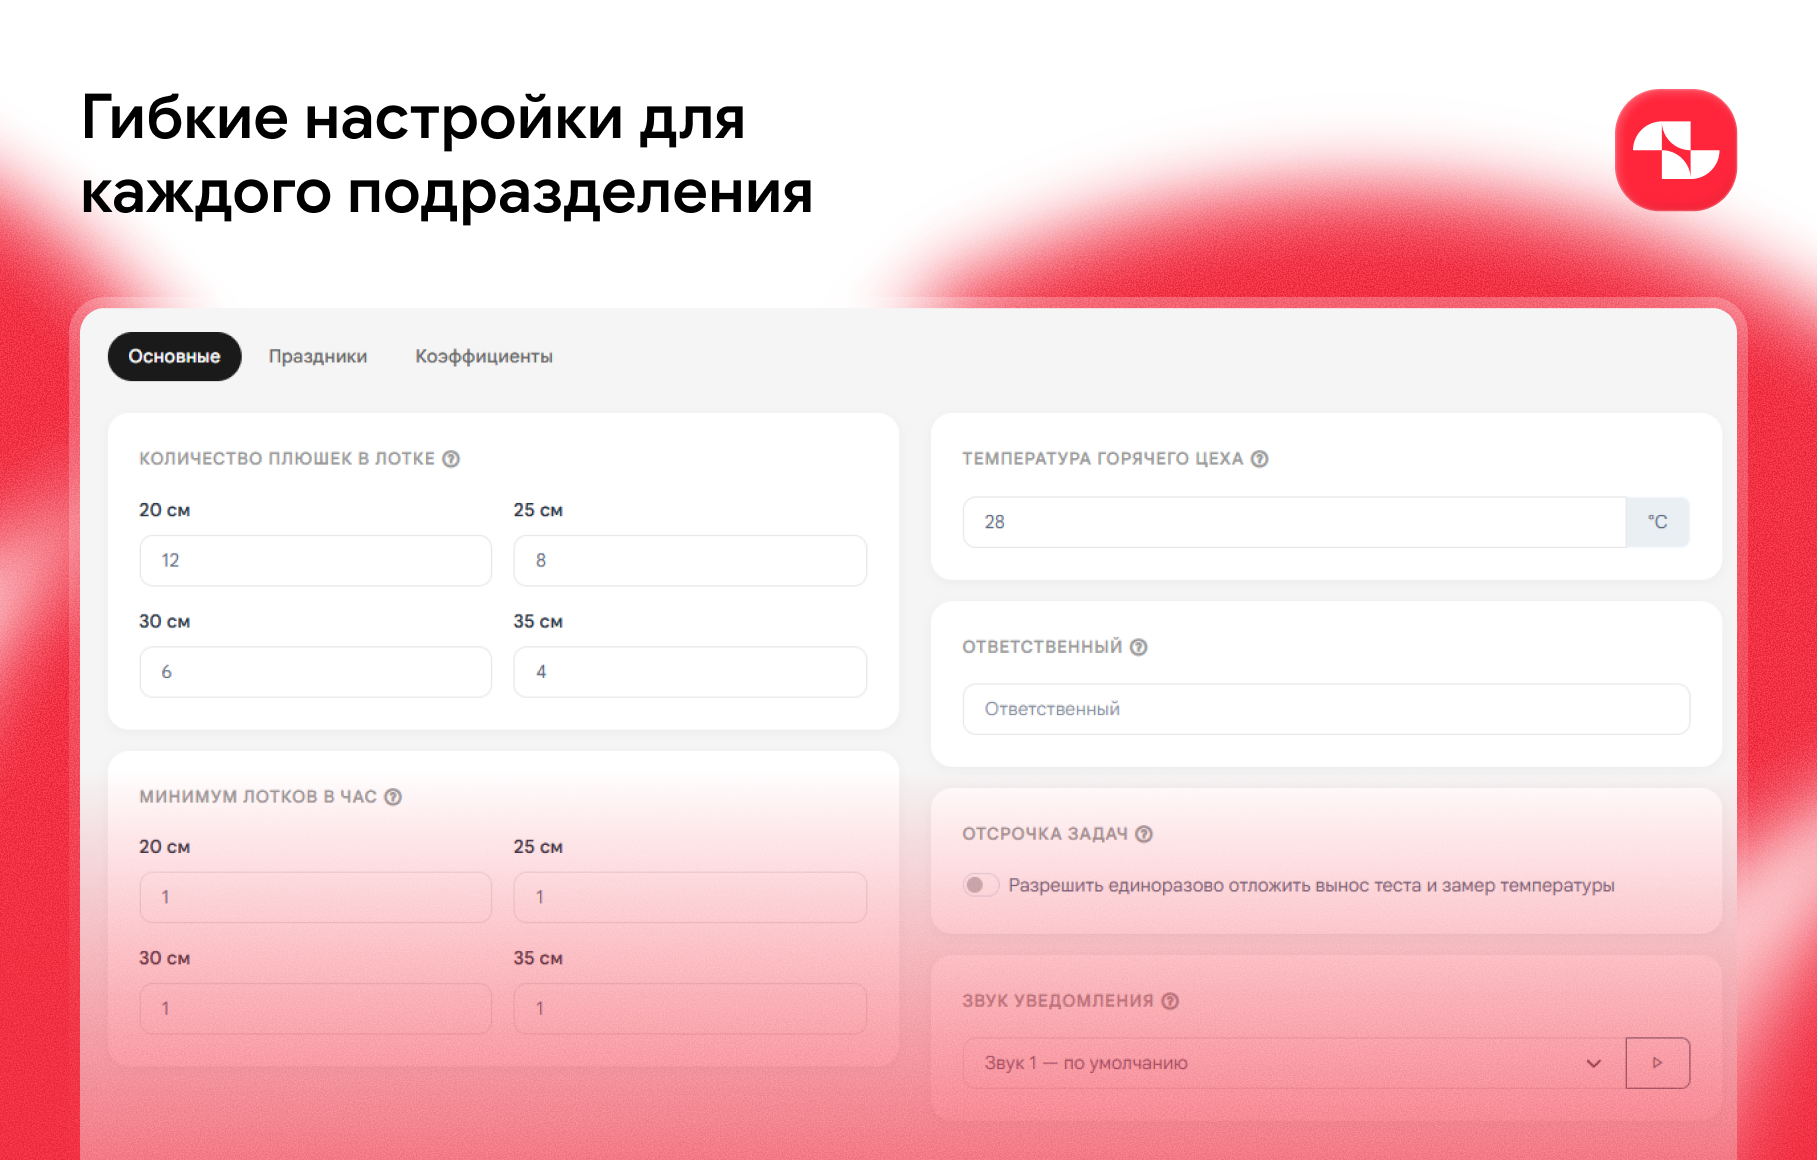
Task: Click the 20 см field with value 12
Action: (316, 561)
